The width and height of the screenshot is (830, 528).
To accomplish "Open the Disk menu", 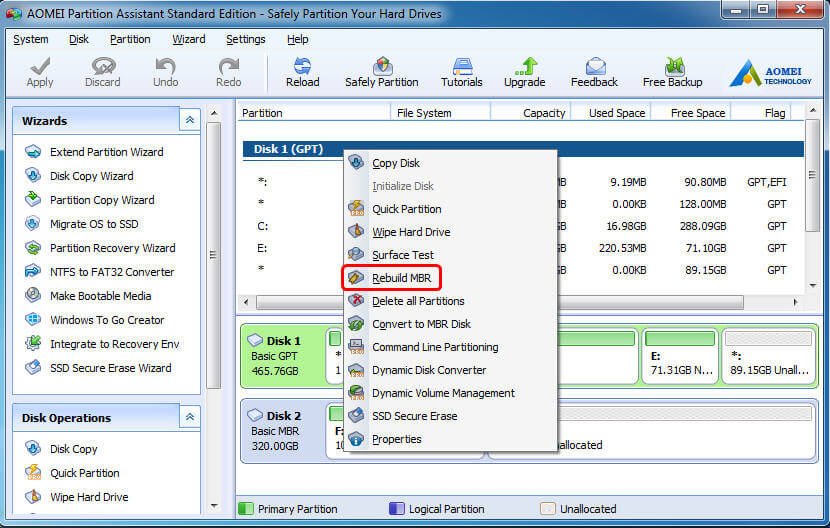I will coord(79,39).
